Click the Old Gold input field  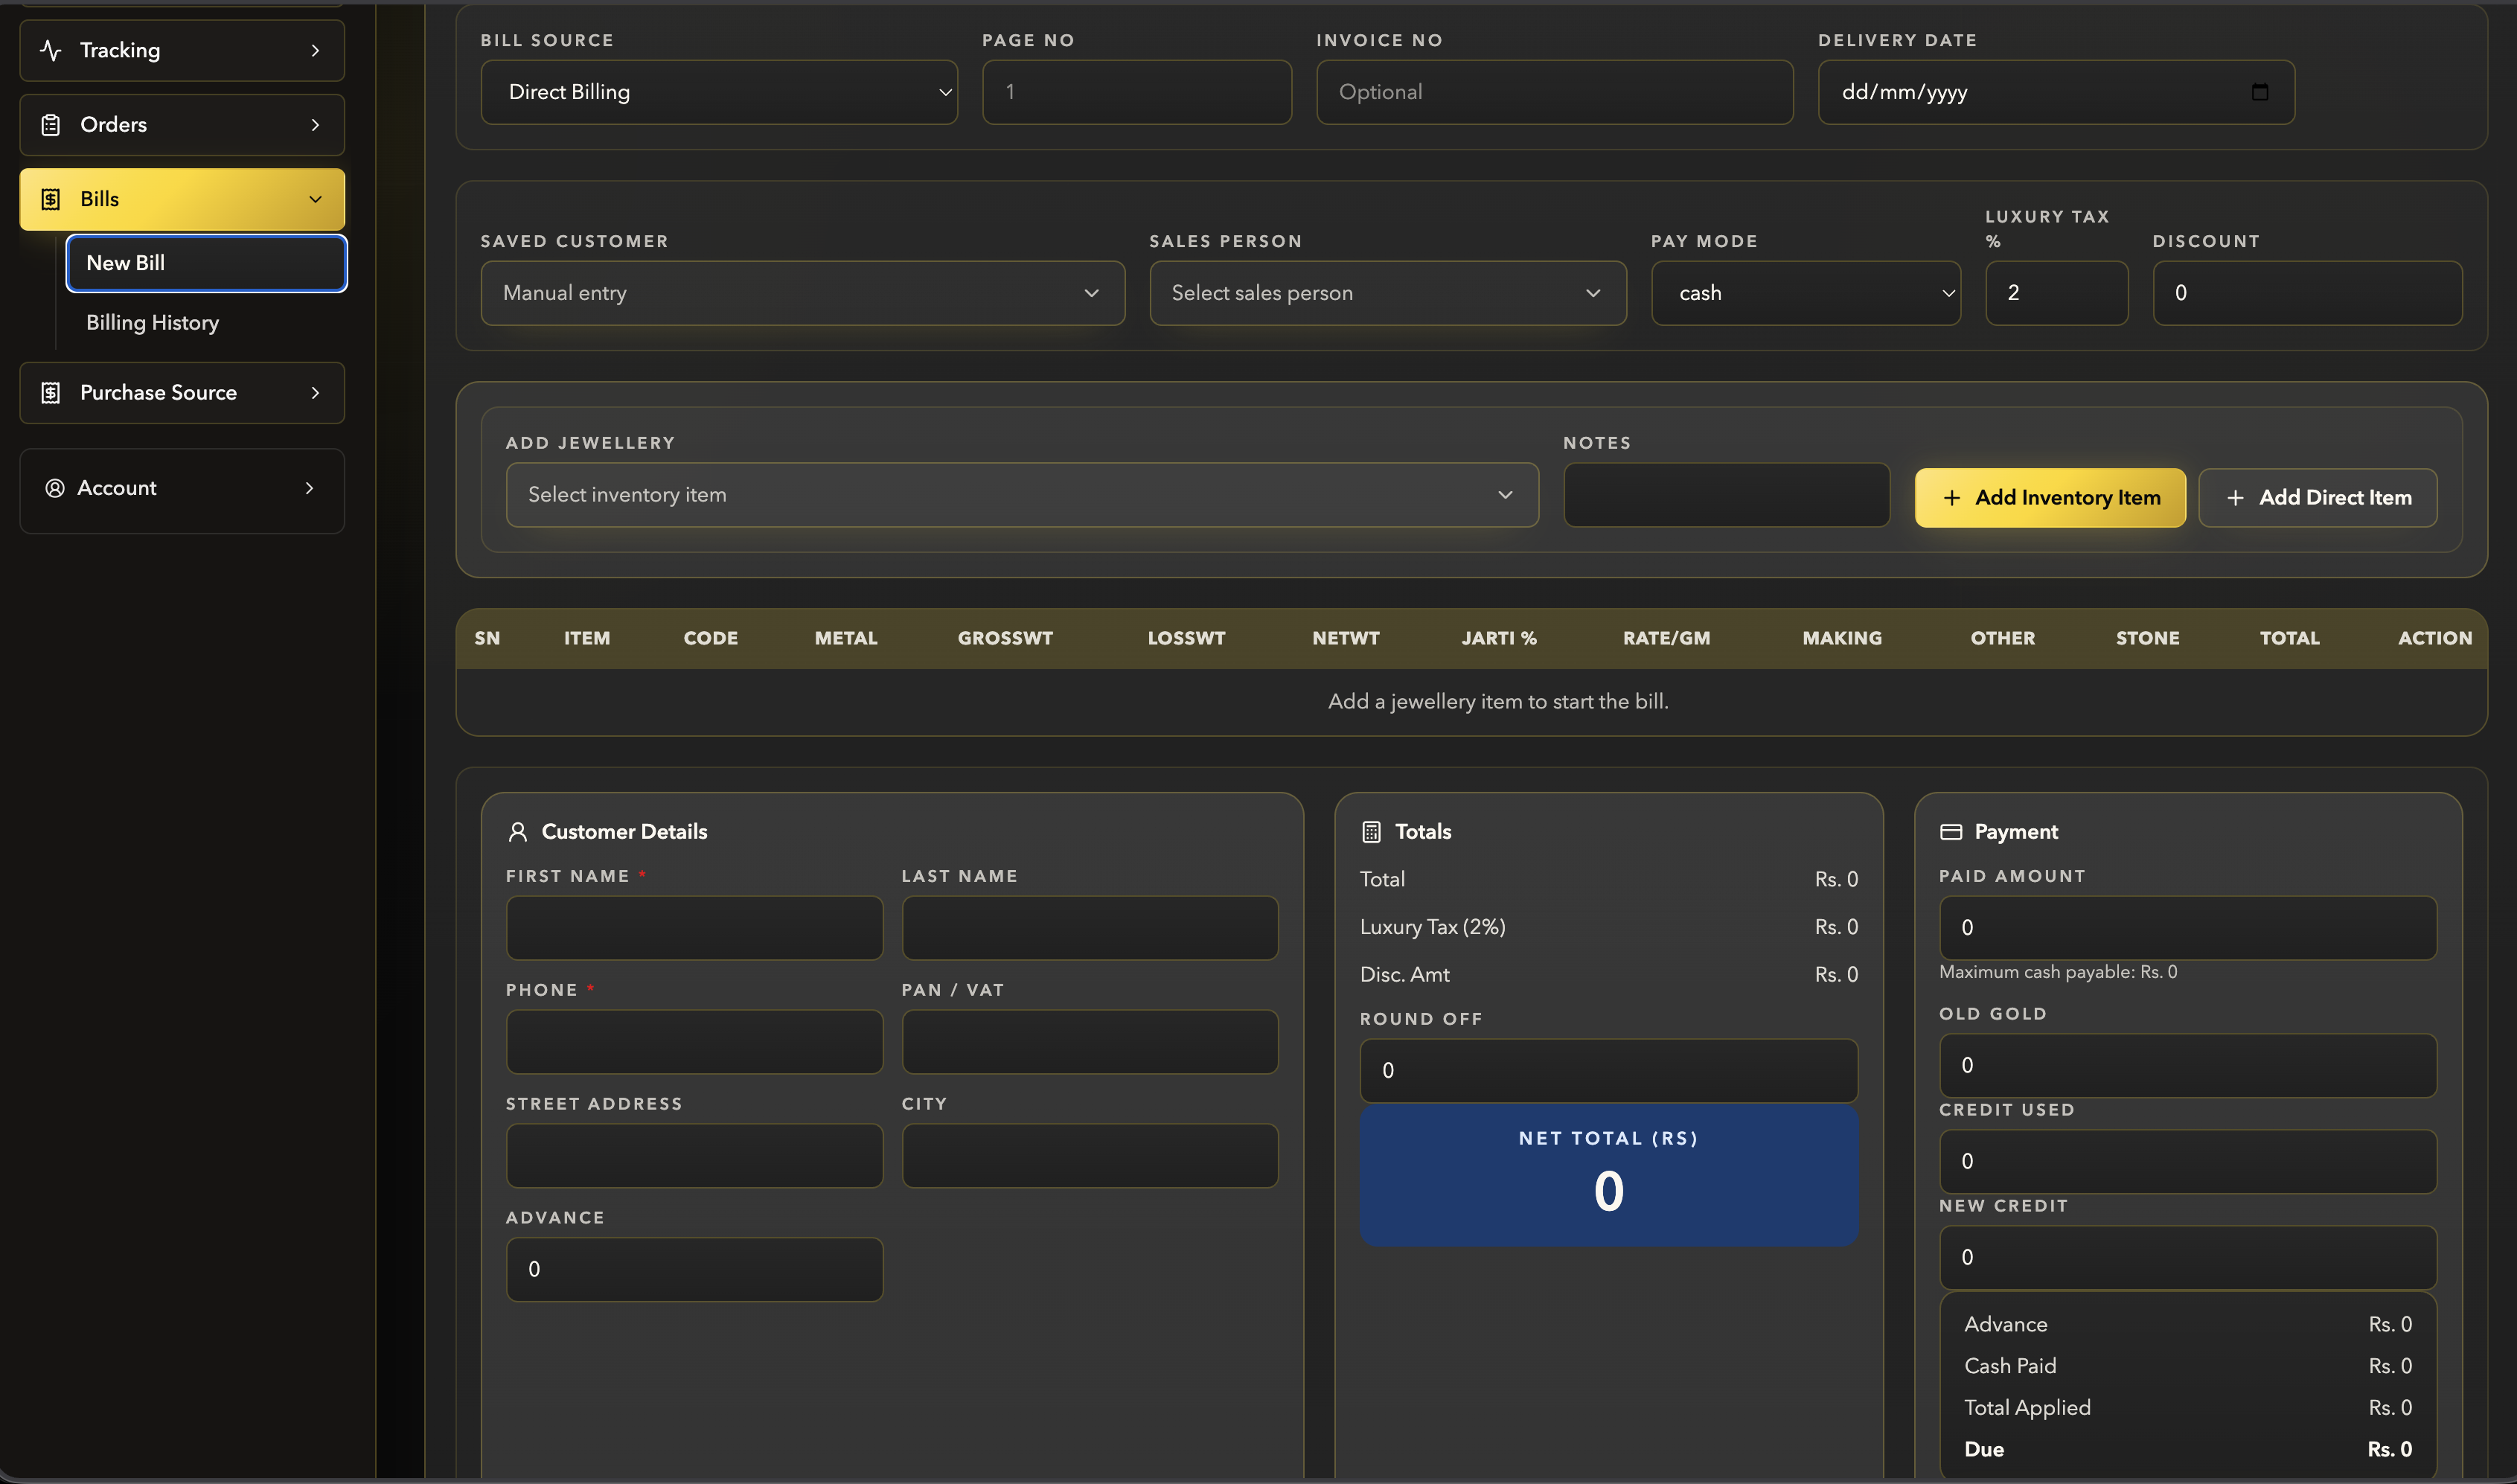pos(2188,1066)
